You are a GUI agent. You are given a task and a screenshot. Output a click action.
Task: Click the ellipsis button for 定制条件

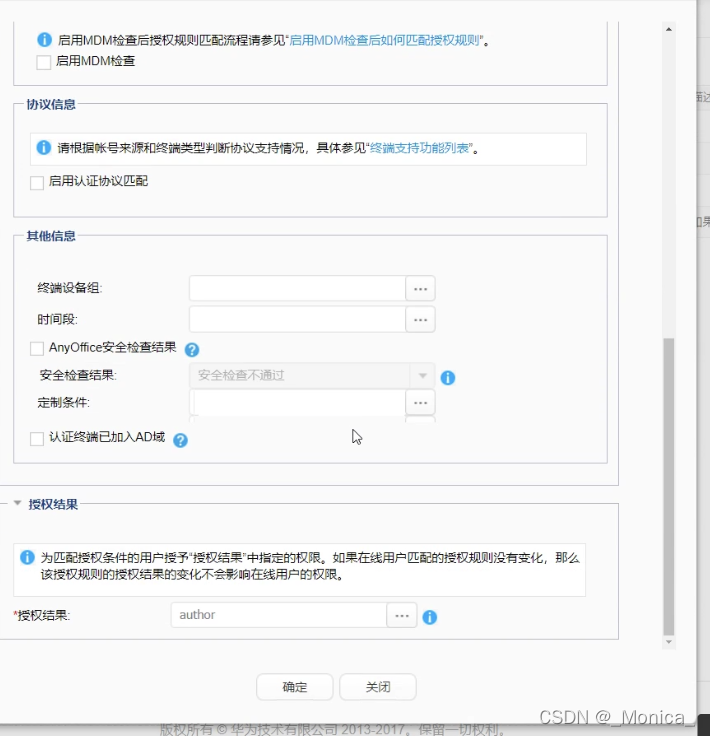pyautogui.click(x=420, y=402)
